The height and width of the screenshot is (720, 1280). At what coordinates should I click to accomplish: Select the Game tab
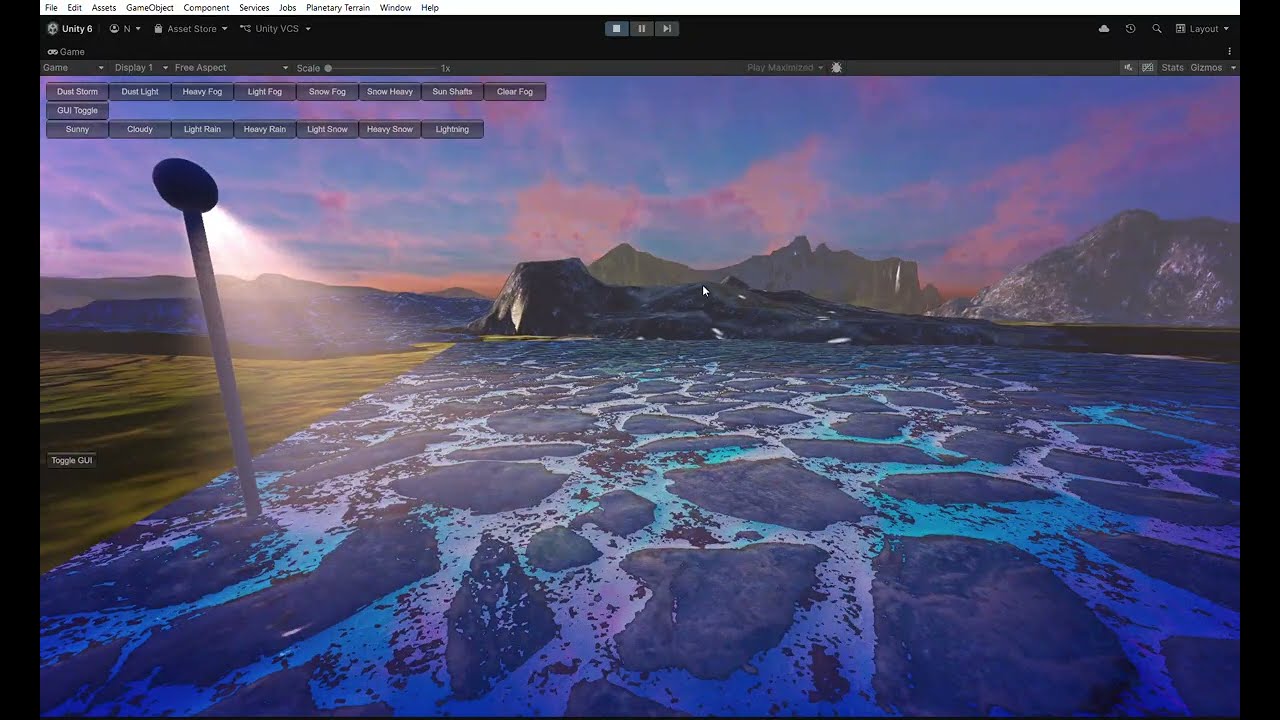[66, 52]
